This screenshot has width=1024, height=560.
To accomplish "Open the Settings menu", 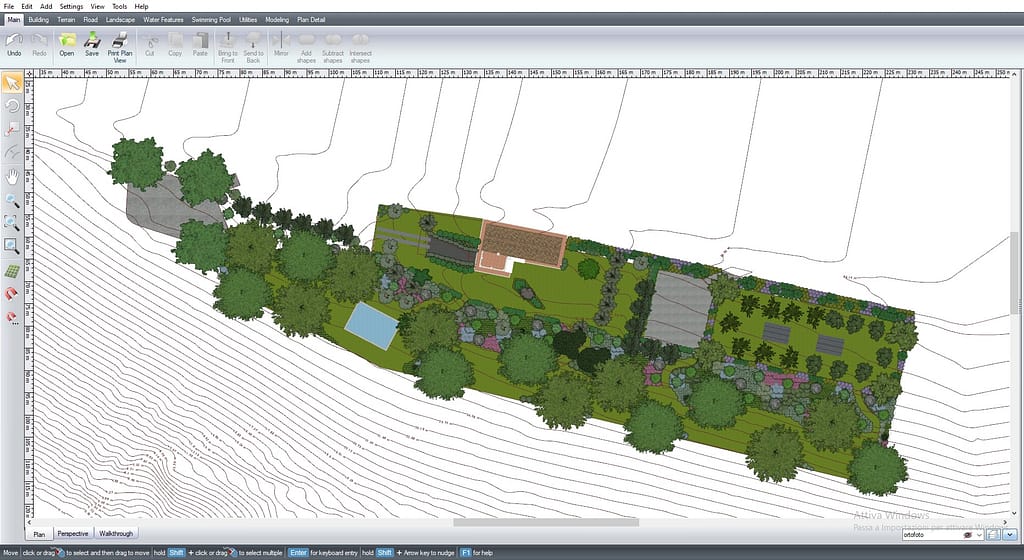I will [x=71, y=7].
